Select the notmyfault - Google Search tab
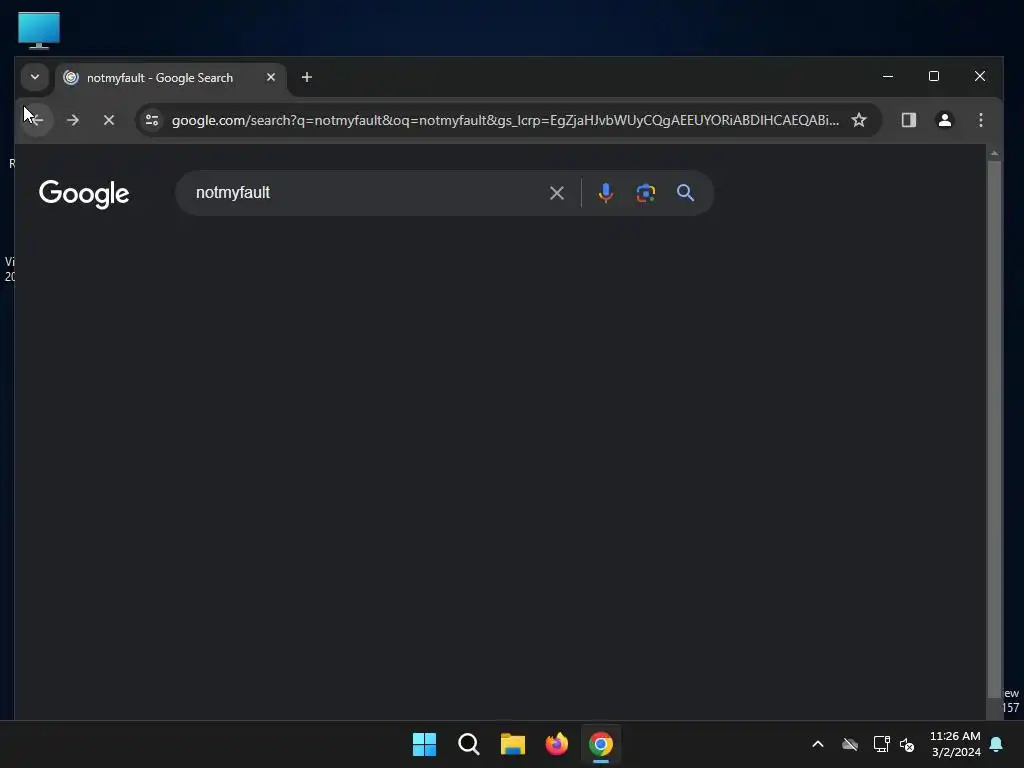 point(171,78)
